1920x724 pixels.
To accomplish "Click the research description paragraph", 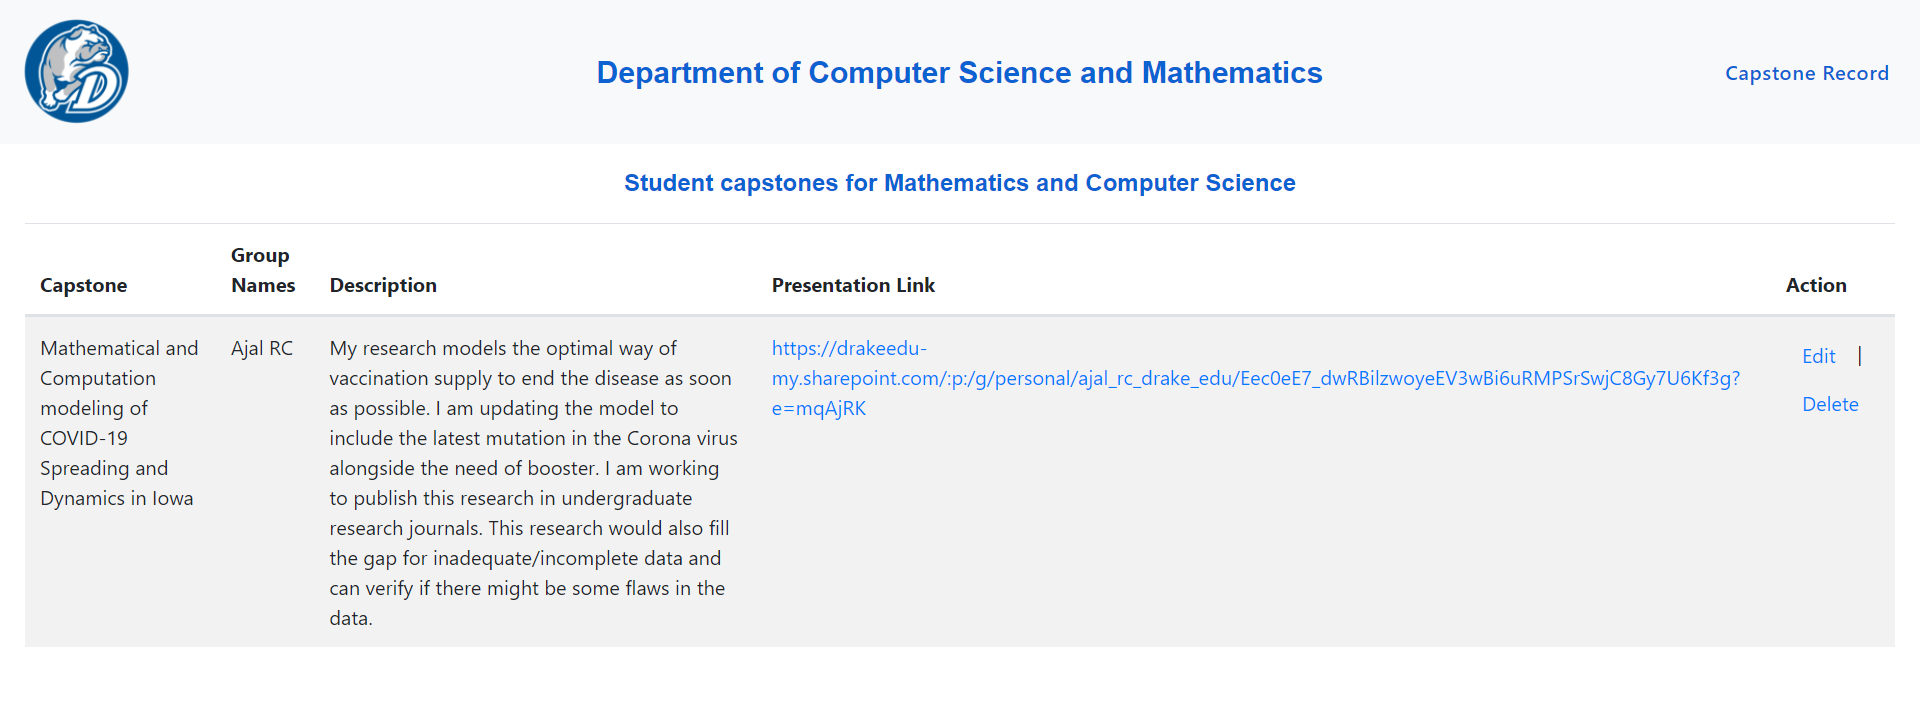I will tap(534, 483).
